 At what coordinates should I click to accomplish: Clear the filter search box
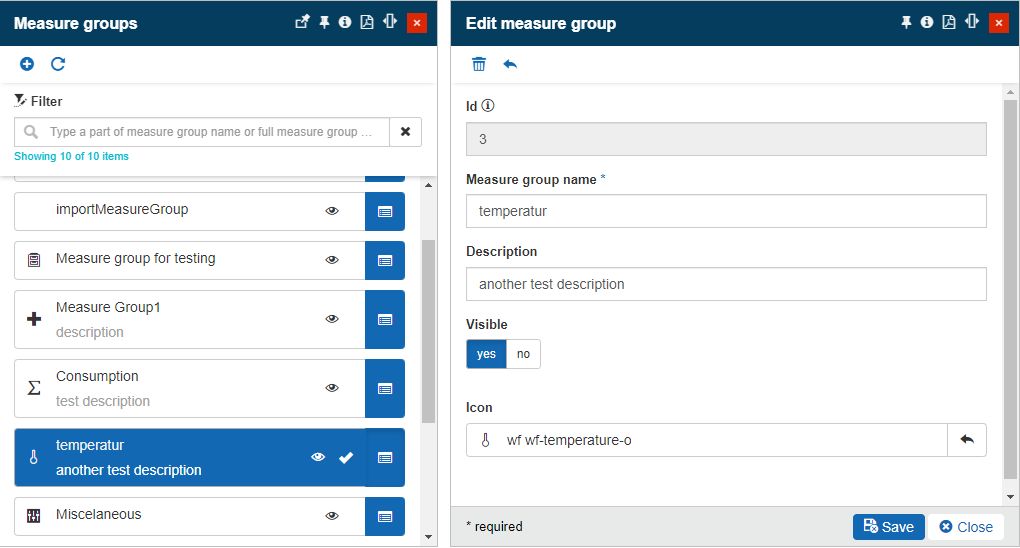tap(405, 132)
